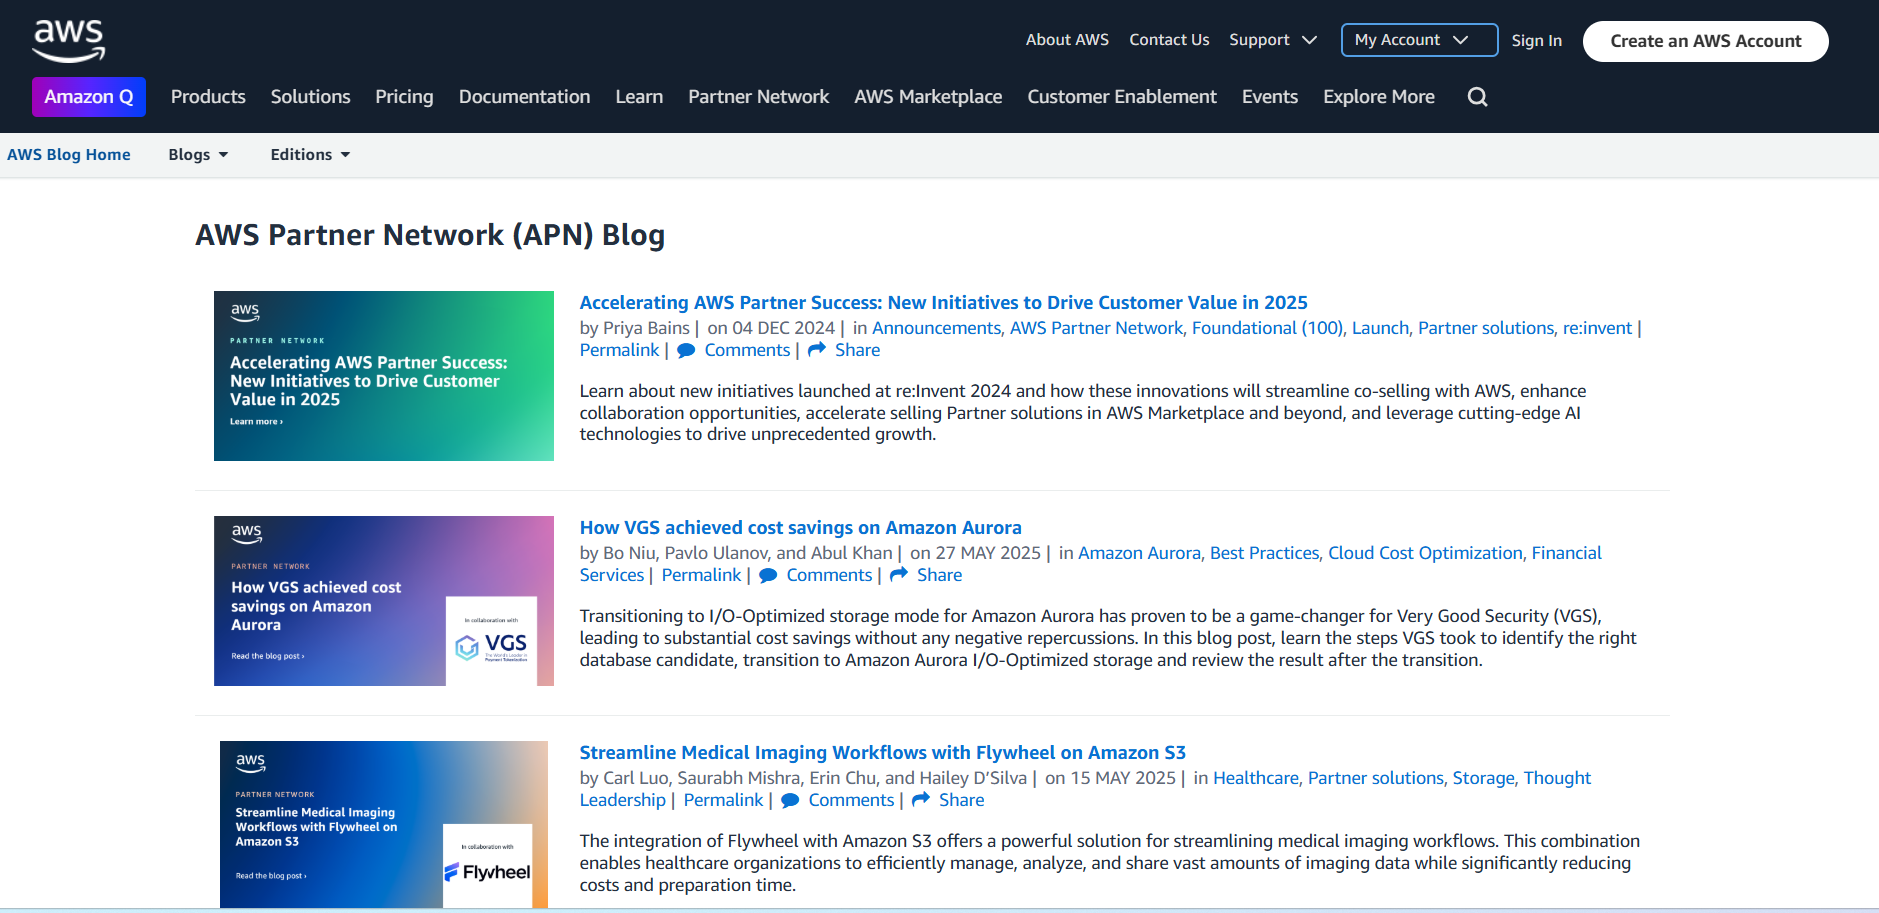Click share arrow icon on Flywheel post
Image resolution: width=1879 pixels, height=913 pixels.
921,800
